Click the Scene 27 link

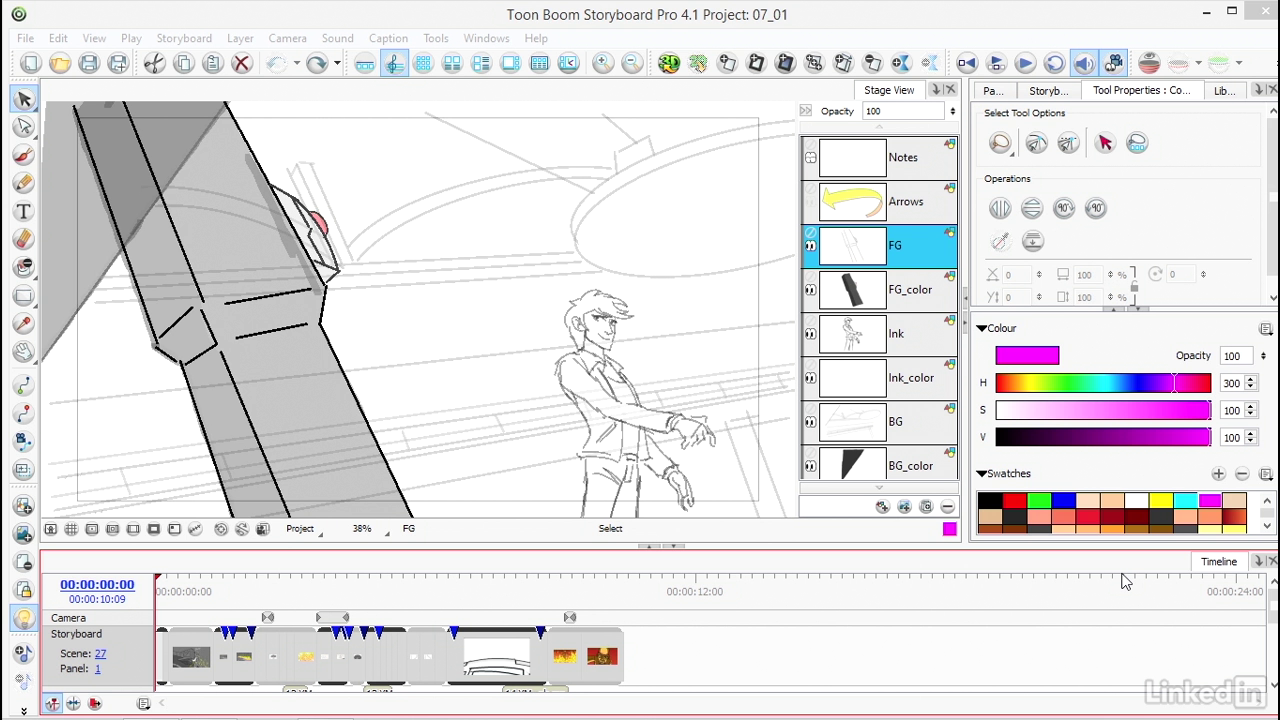point(100,654)
